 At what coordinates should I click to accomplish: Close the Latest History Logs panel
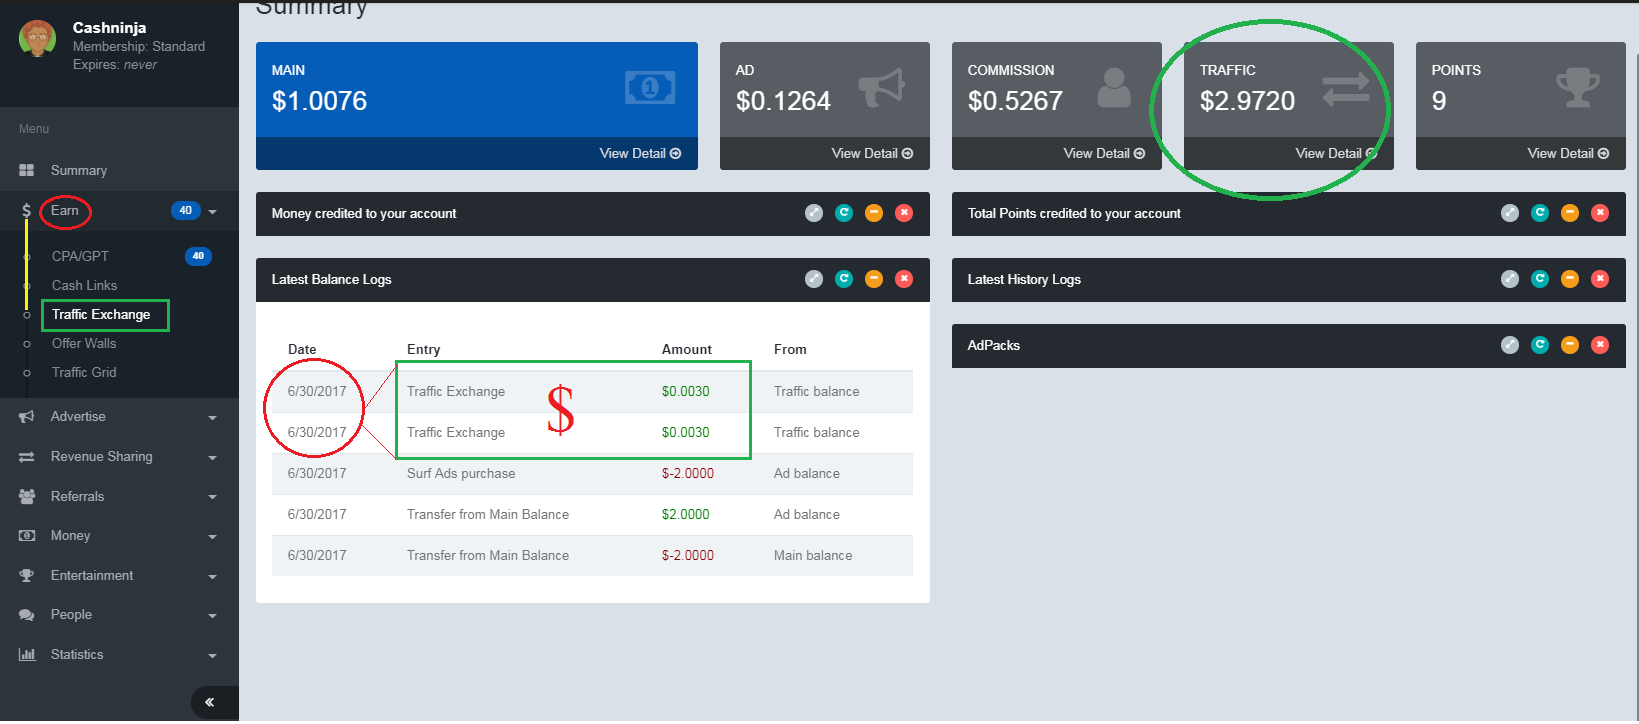(1600, 279)
